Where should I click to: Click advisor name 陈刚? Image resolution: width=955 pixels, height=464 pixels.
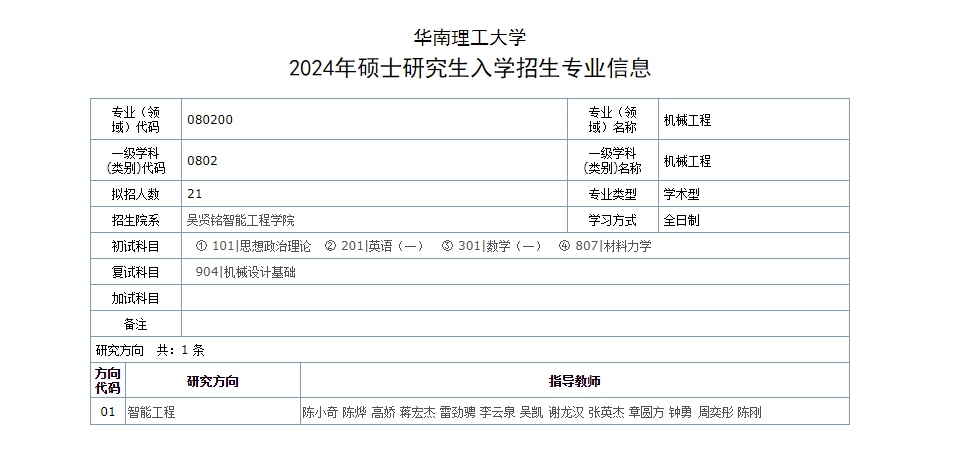click(750, 412)
